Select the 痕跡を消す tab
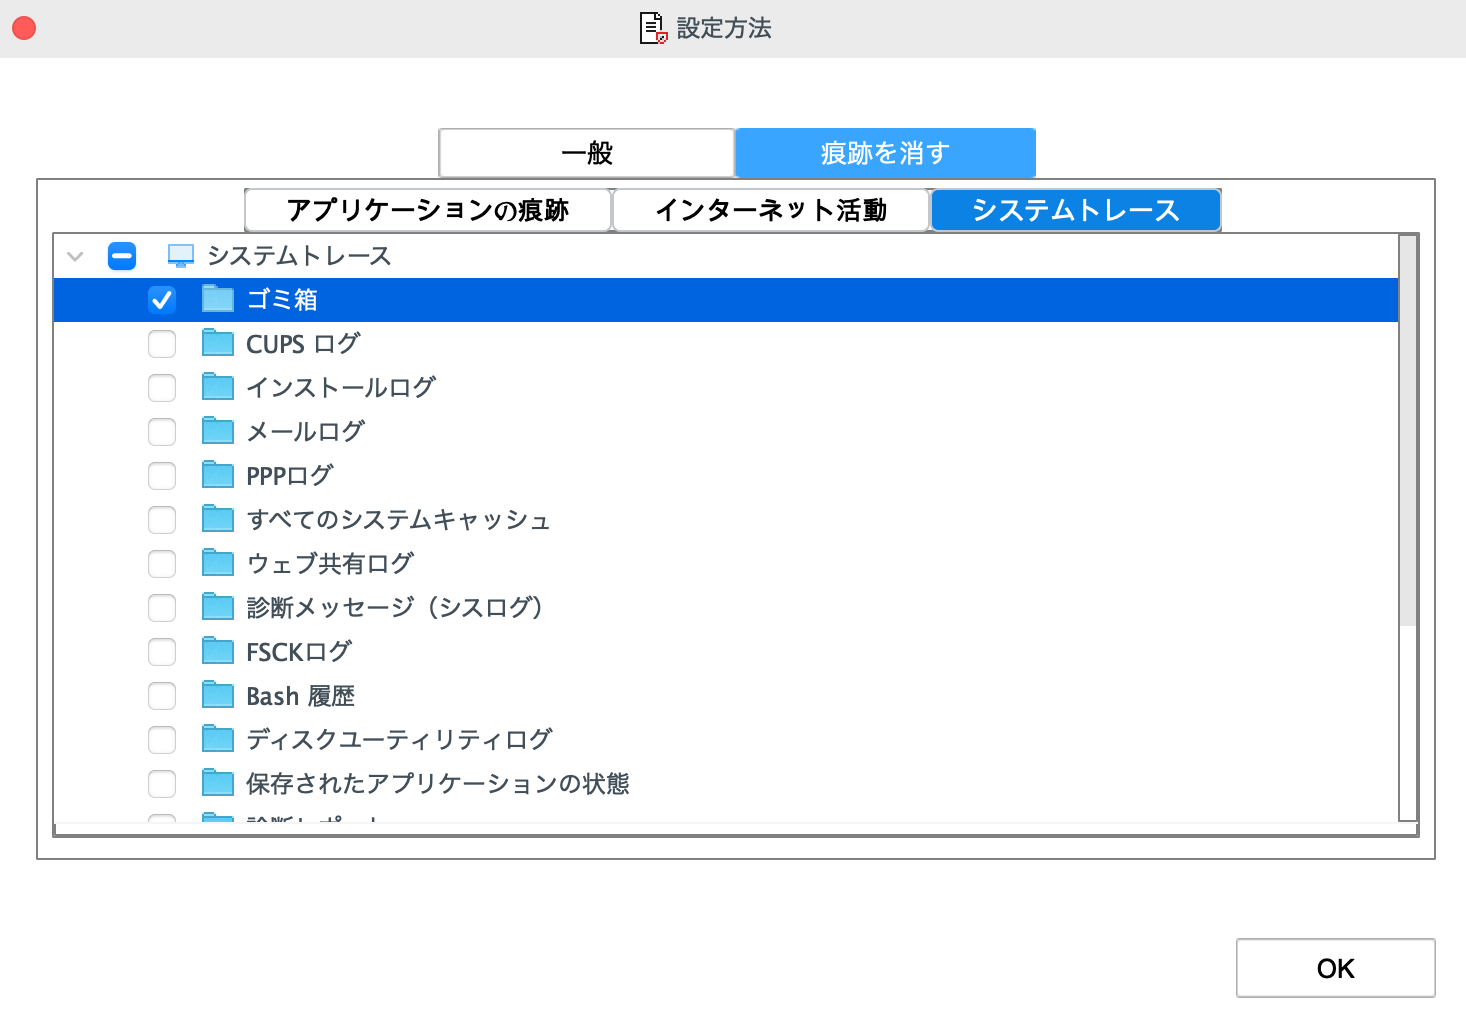This screenshot has width=1466, height=1036. pos(885,153)
